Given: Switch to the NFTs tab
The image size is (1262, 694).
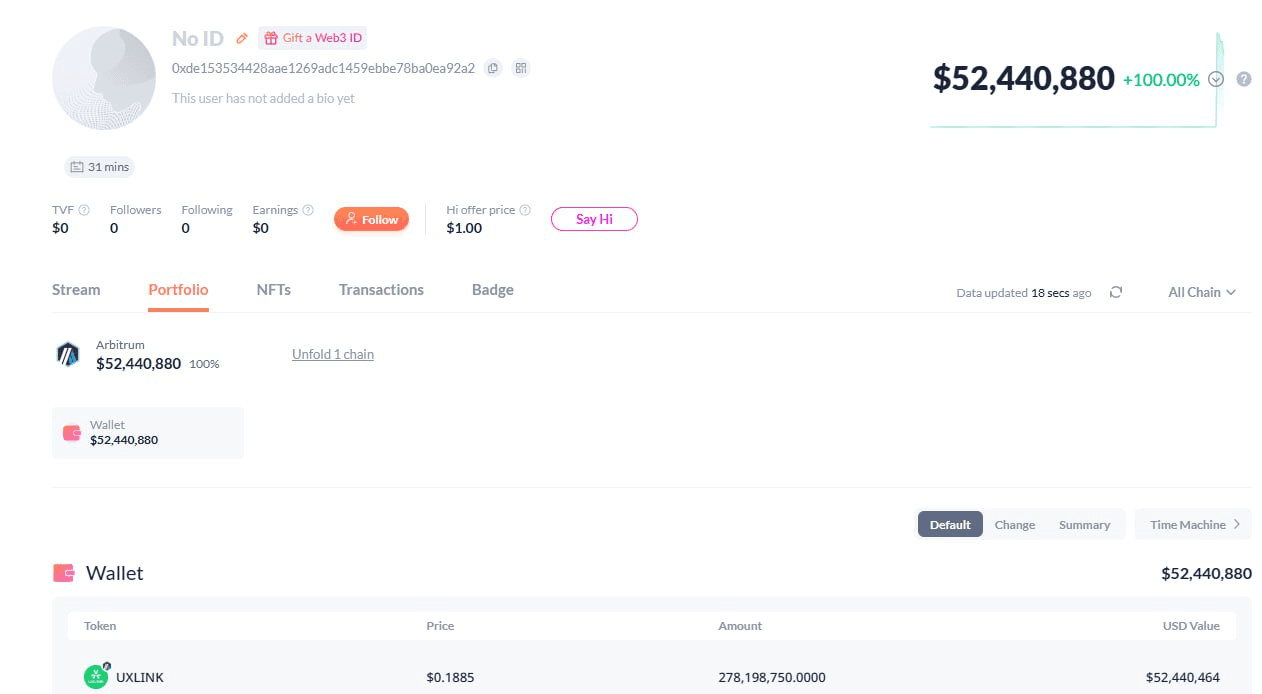Looking at the screenshot, I should 273,290.
